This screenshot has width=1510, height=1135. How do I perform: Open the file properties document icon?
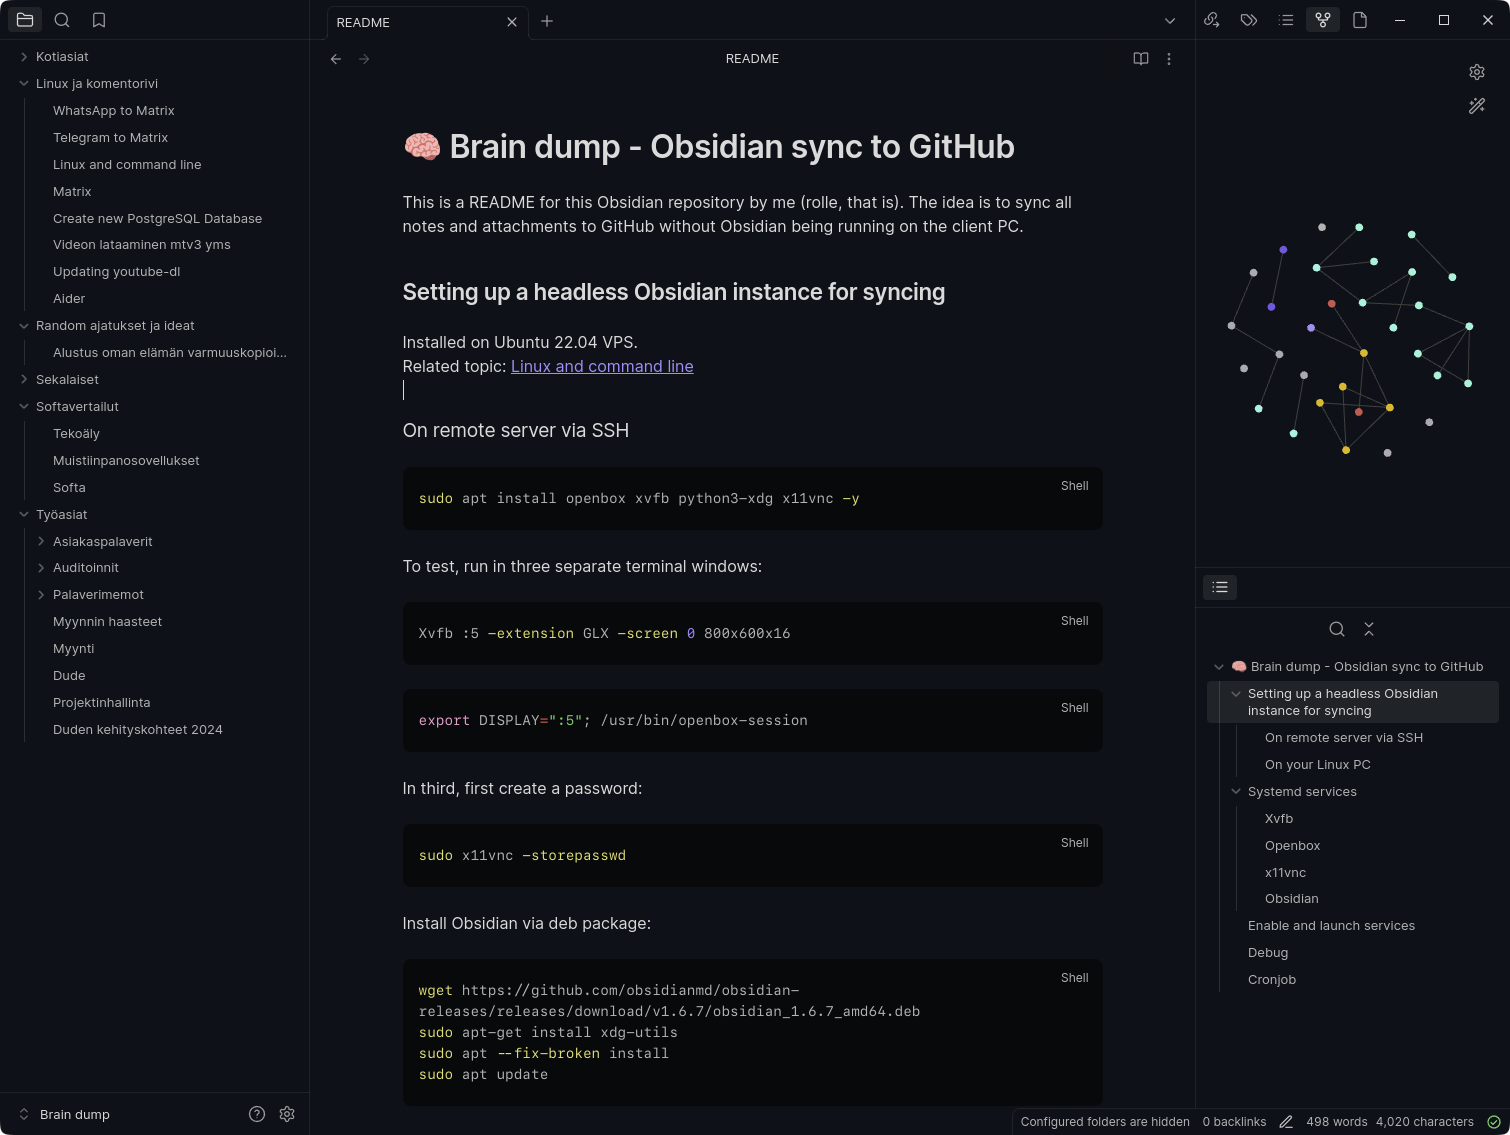[1360, 20]
